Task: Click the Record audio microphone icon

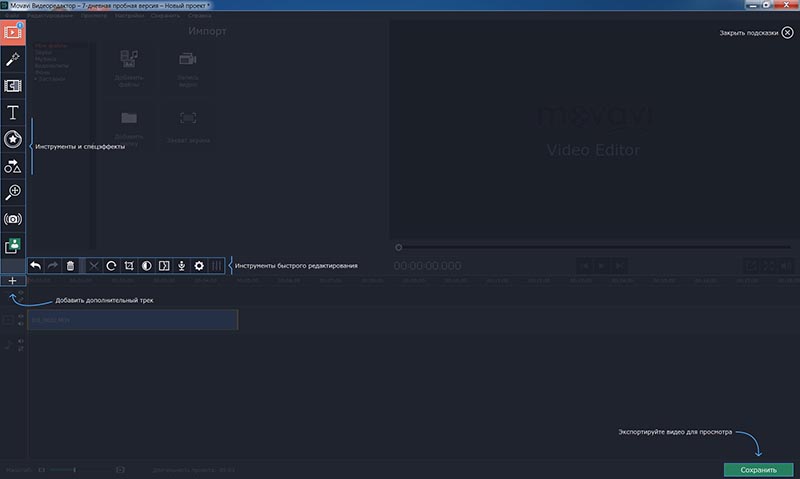Action: tap(181, 266)
